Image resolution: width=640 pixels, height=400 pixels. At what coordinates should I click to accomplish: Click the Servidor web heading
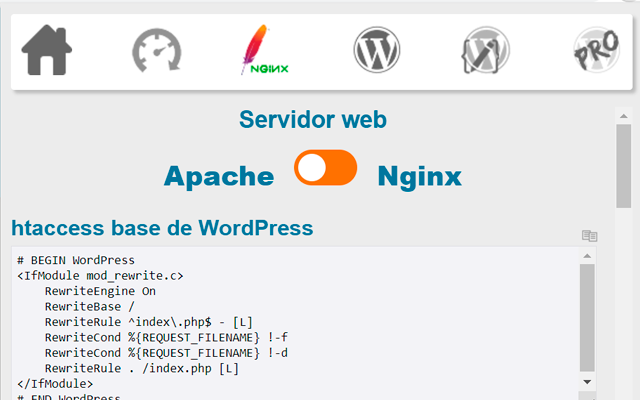(313, 119)
